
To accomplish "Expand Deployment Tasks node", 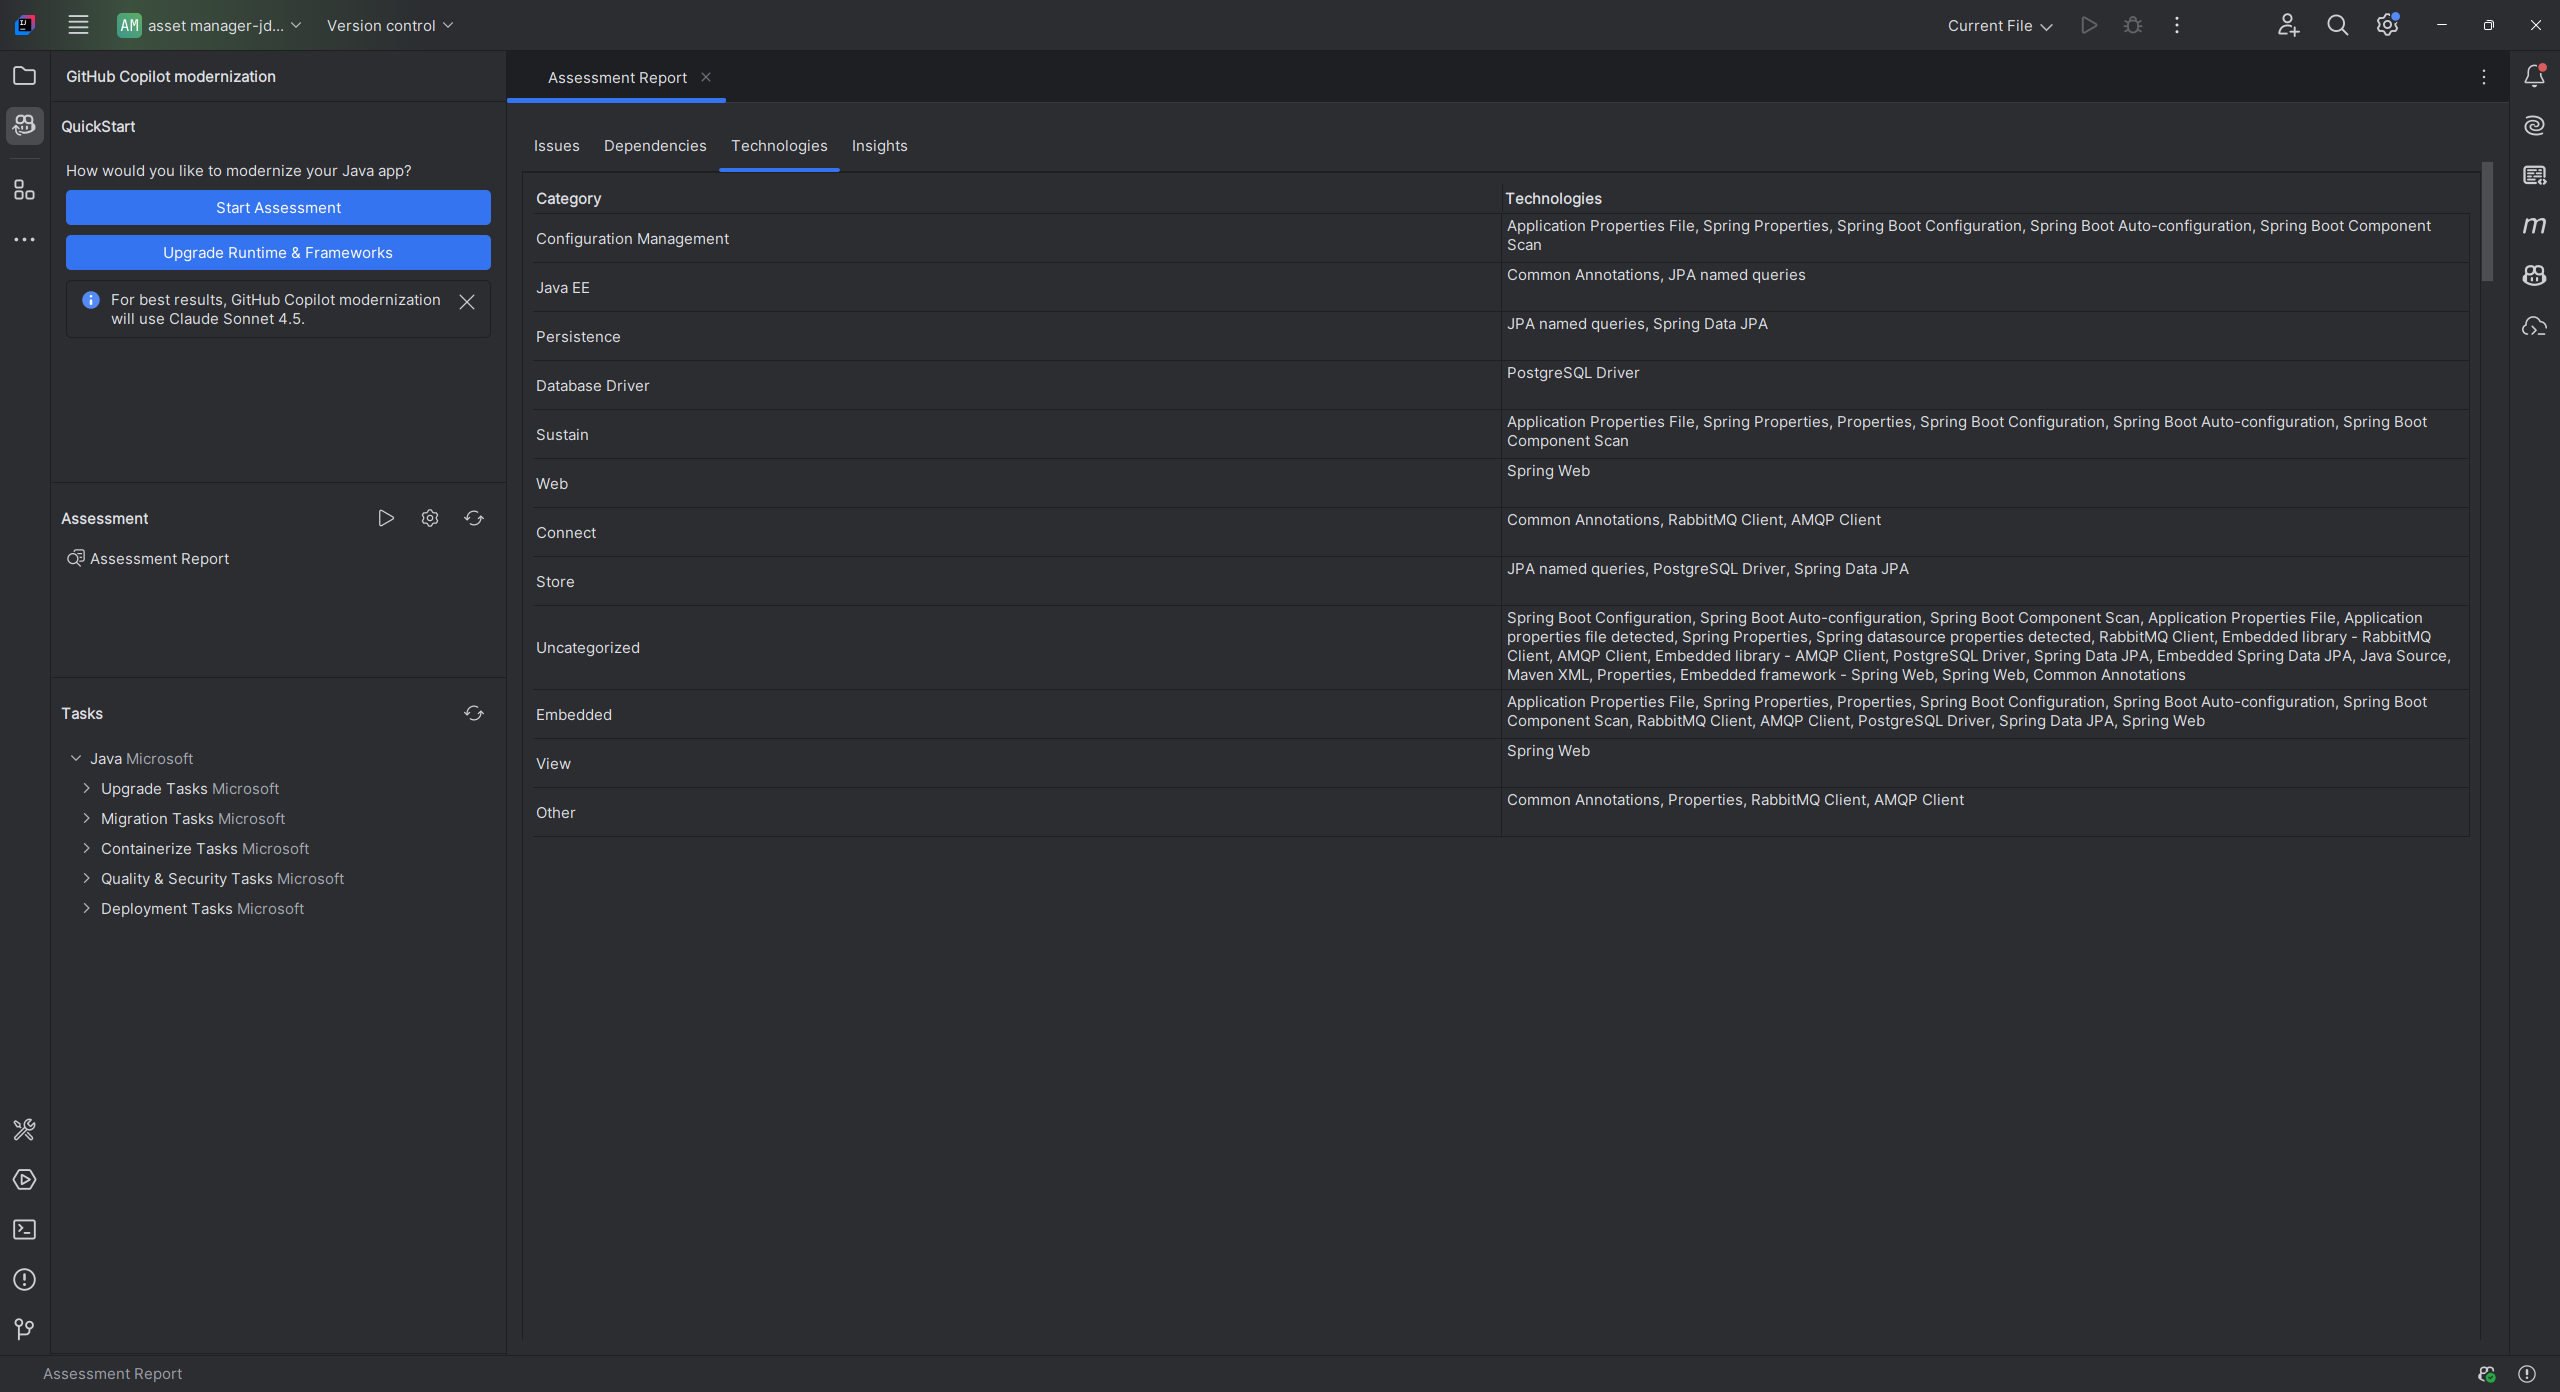I will (86, 909).
